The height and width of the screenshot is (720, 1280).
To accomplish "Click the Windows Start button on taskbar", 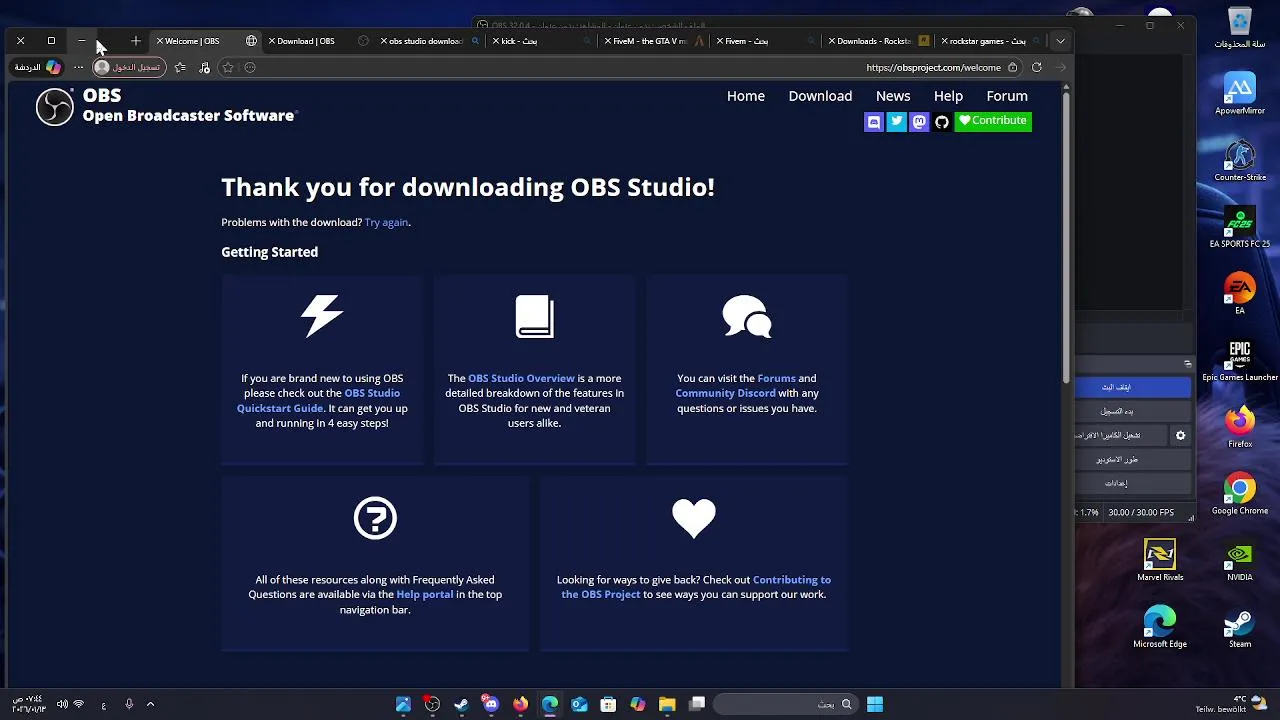I will click(875, 704).
